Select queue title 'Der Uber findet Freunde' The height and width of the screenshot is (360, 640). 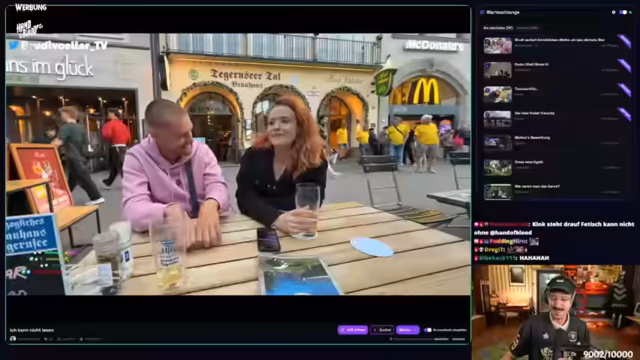coord(534,113)
